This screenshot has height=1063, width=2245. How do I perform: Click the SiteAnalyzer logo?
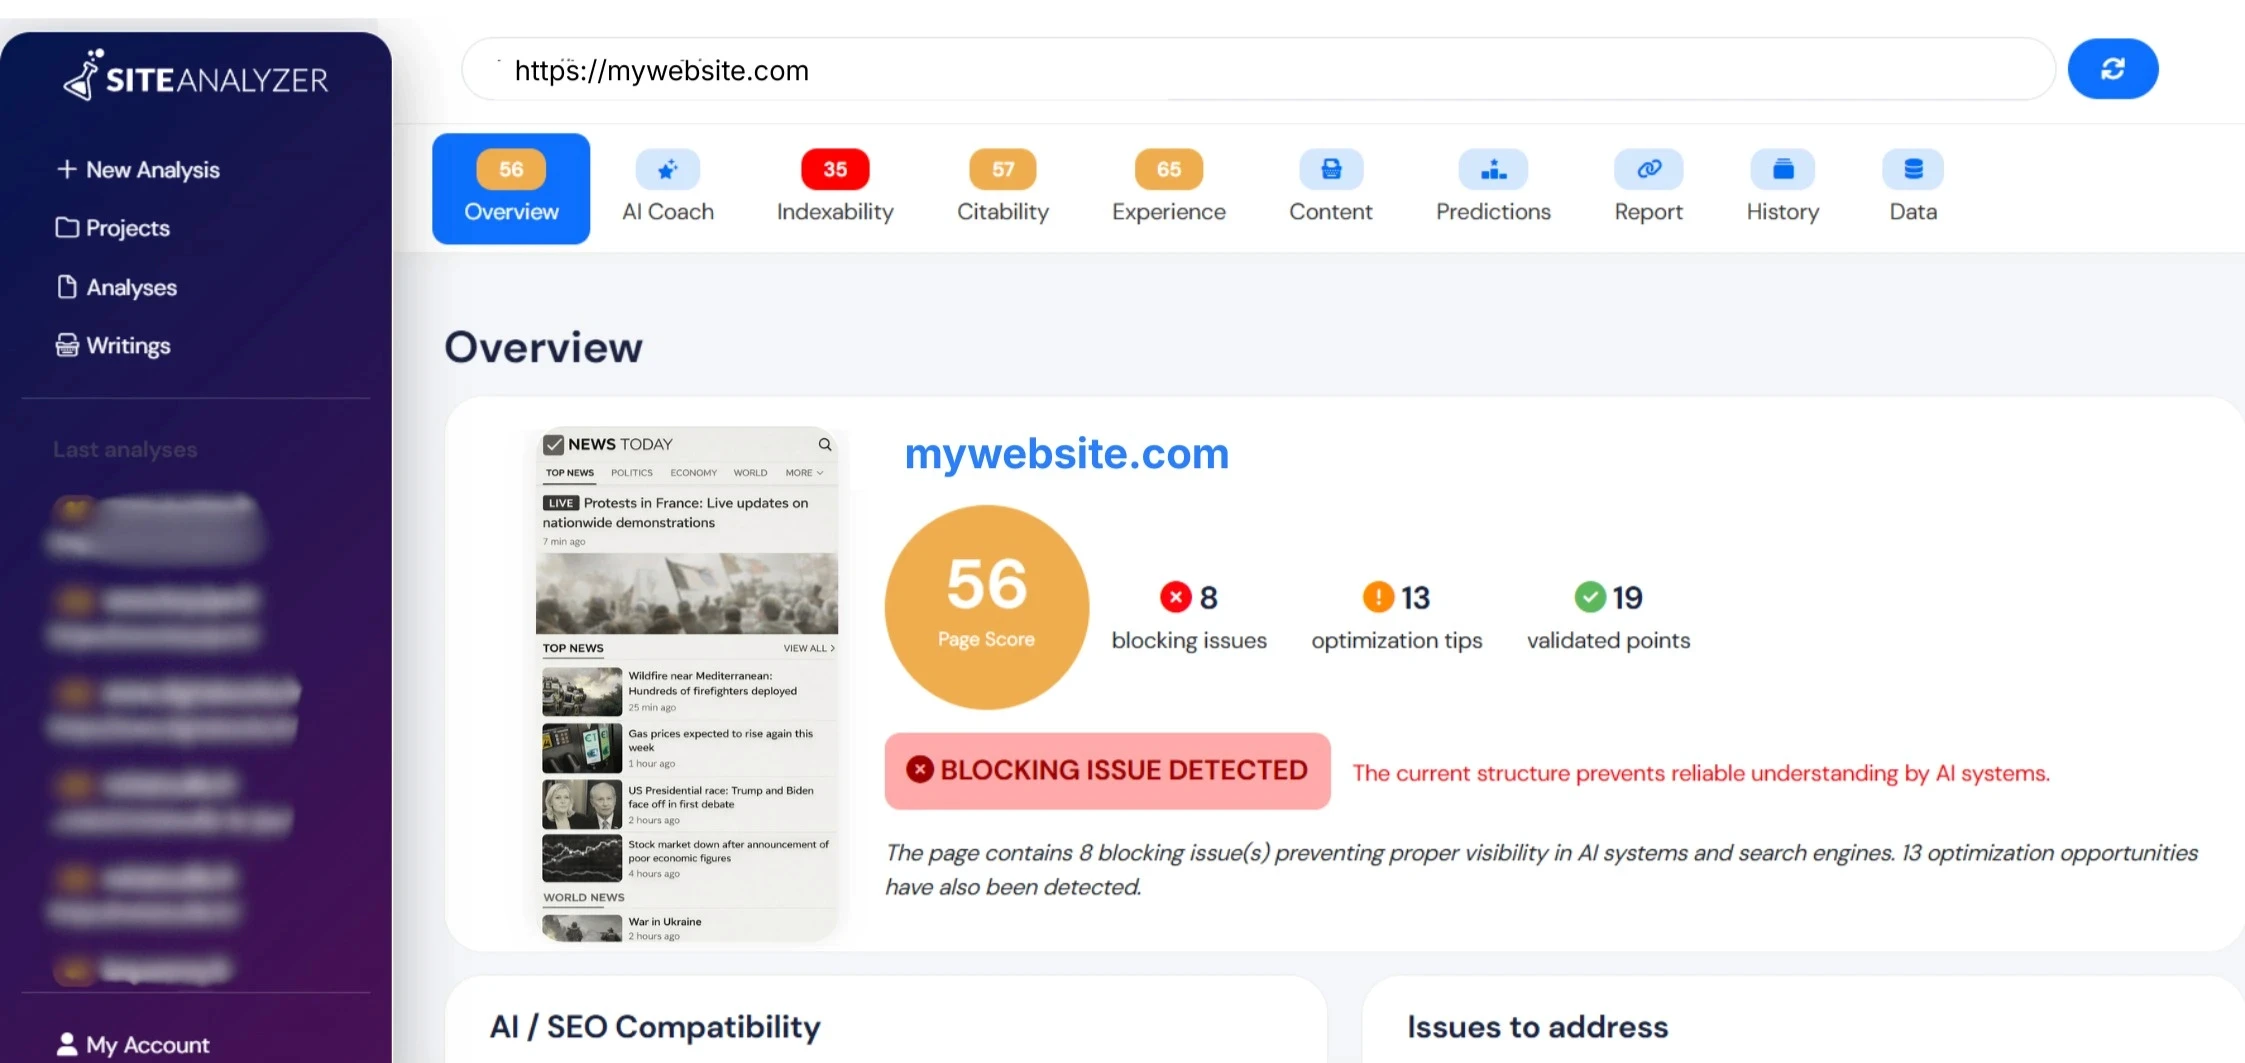(x=196, y=76)
